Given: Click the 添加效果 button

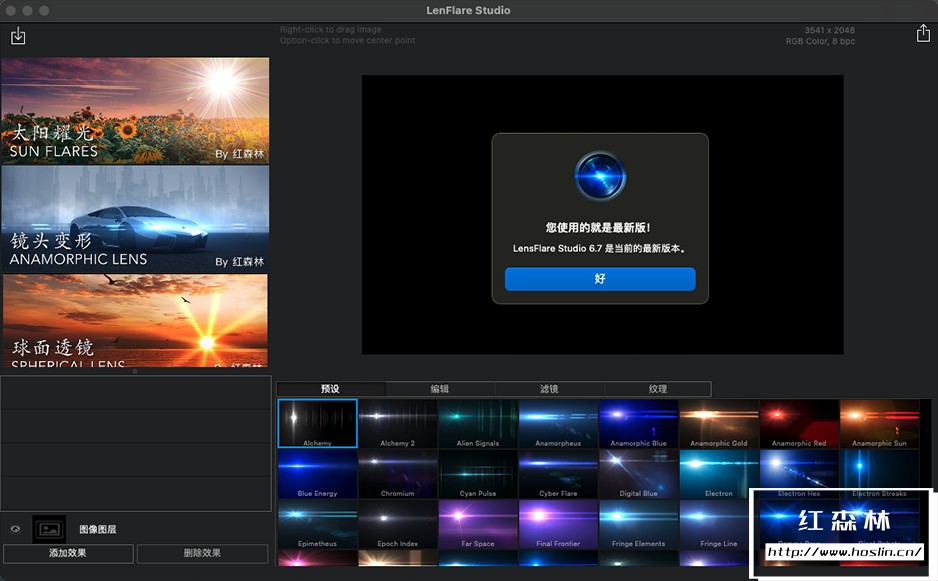Looking at the screenshot, I should (x=68, y=553).
